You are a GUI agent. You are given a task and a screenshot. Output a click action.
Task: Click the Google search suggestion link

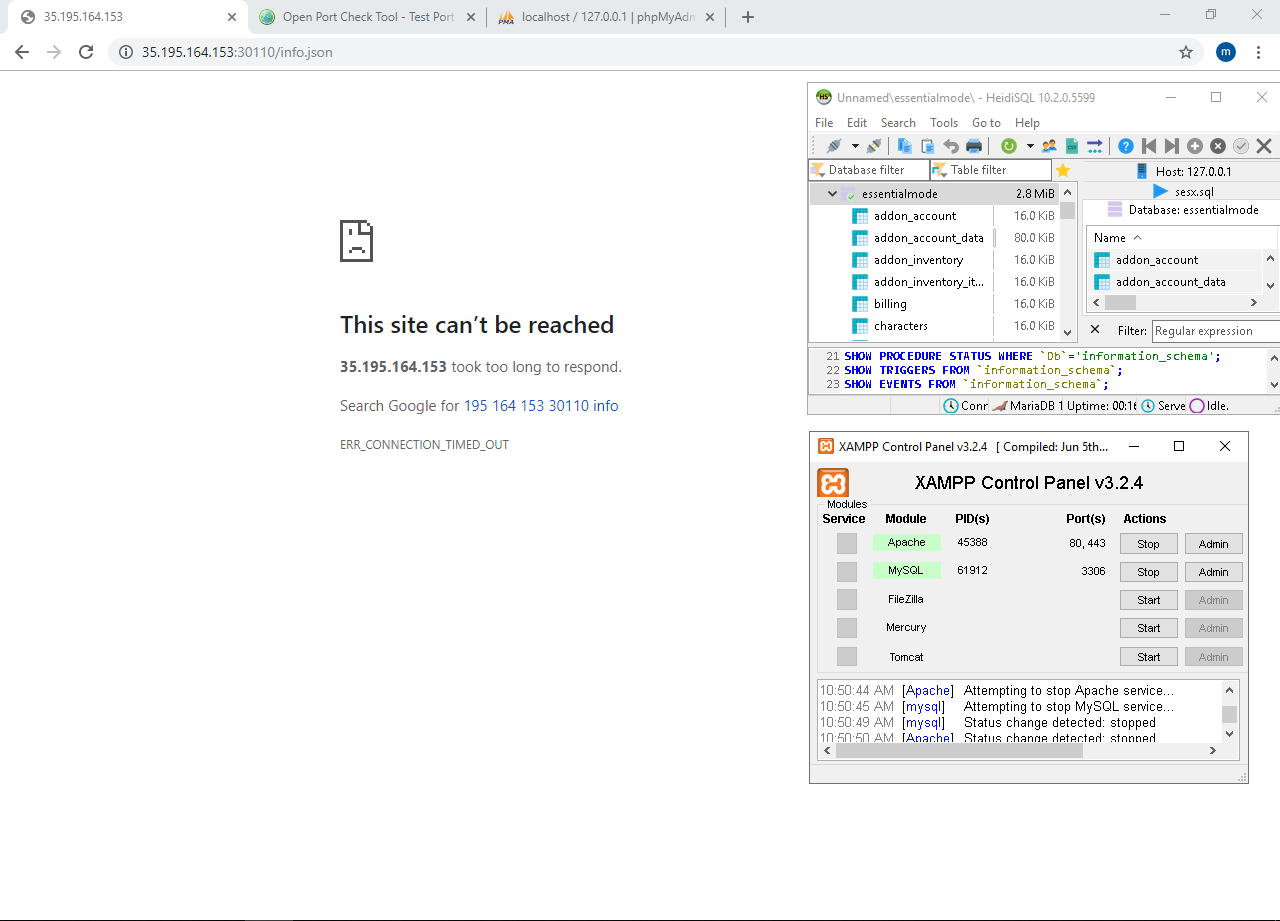[x=541, y=406]
